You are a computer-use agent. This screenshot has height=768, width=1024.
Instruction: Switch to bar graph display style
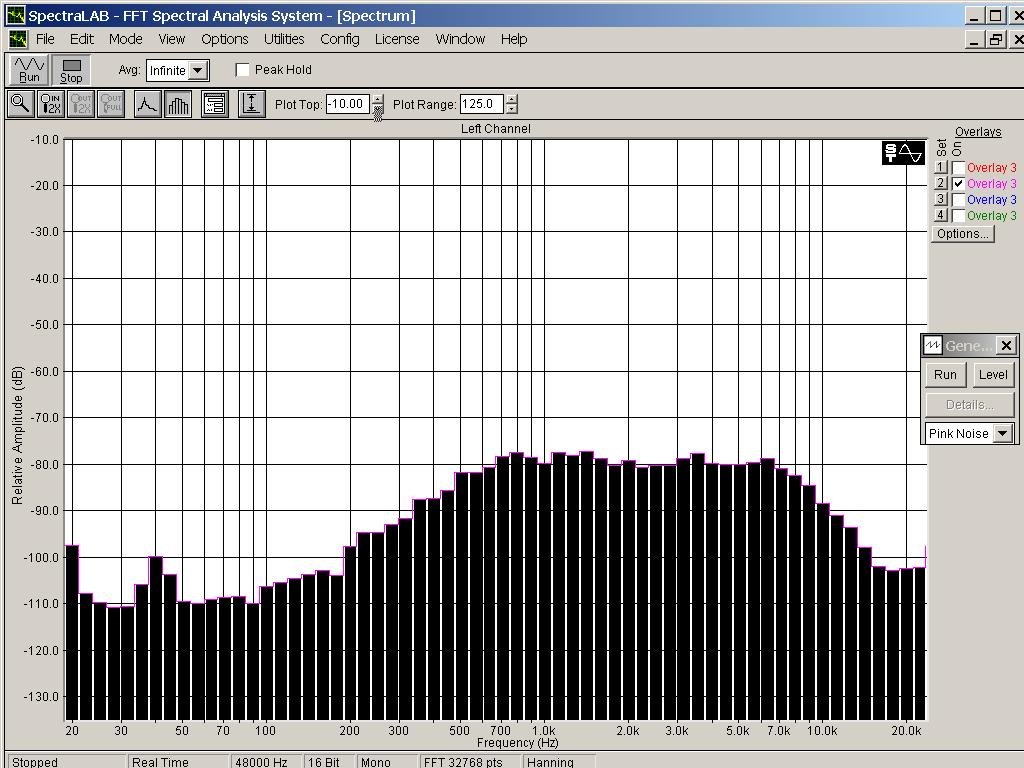pos(178,104)
